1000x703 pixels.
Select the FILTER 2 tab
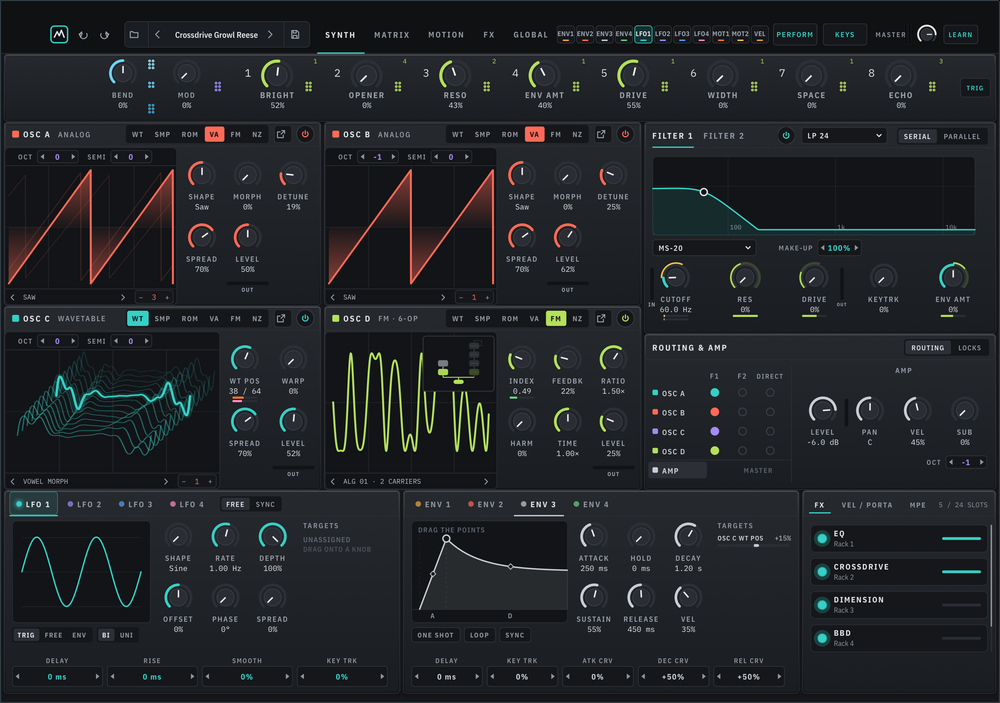coord(723,136)
